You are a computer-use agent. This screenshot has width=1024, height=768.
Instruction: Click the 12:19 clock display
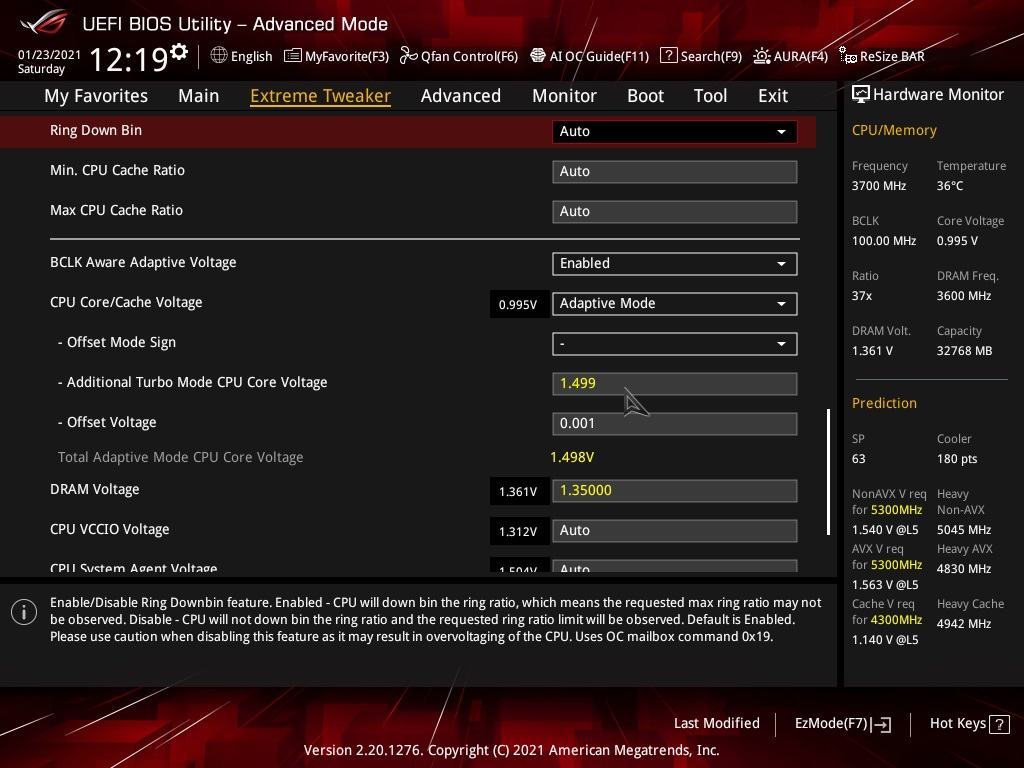[x=129, y=60]
